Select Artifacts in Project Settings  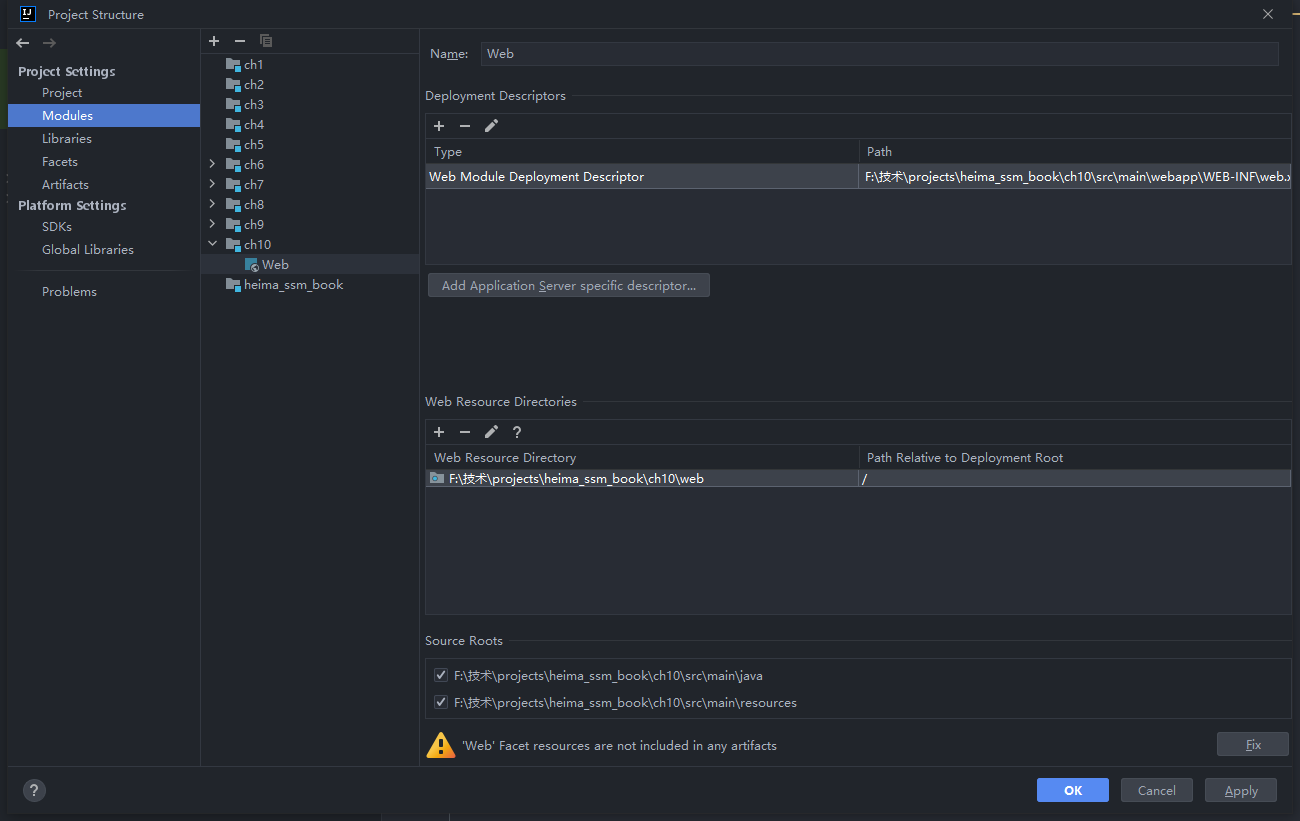65,185
